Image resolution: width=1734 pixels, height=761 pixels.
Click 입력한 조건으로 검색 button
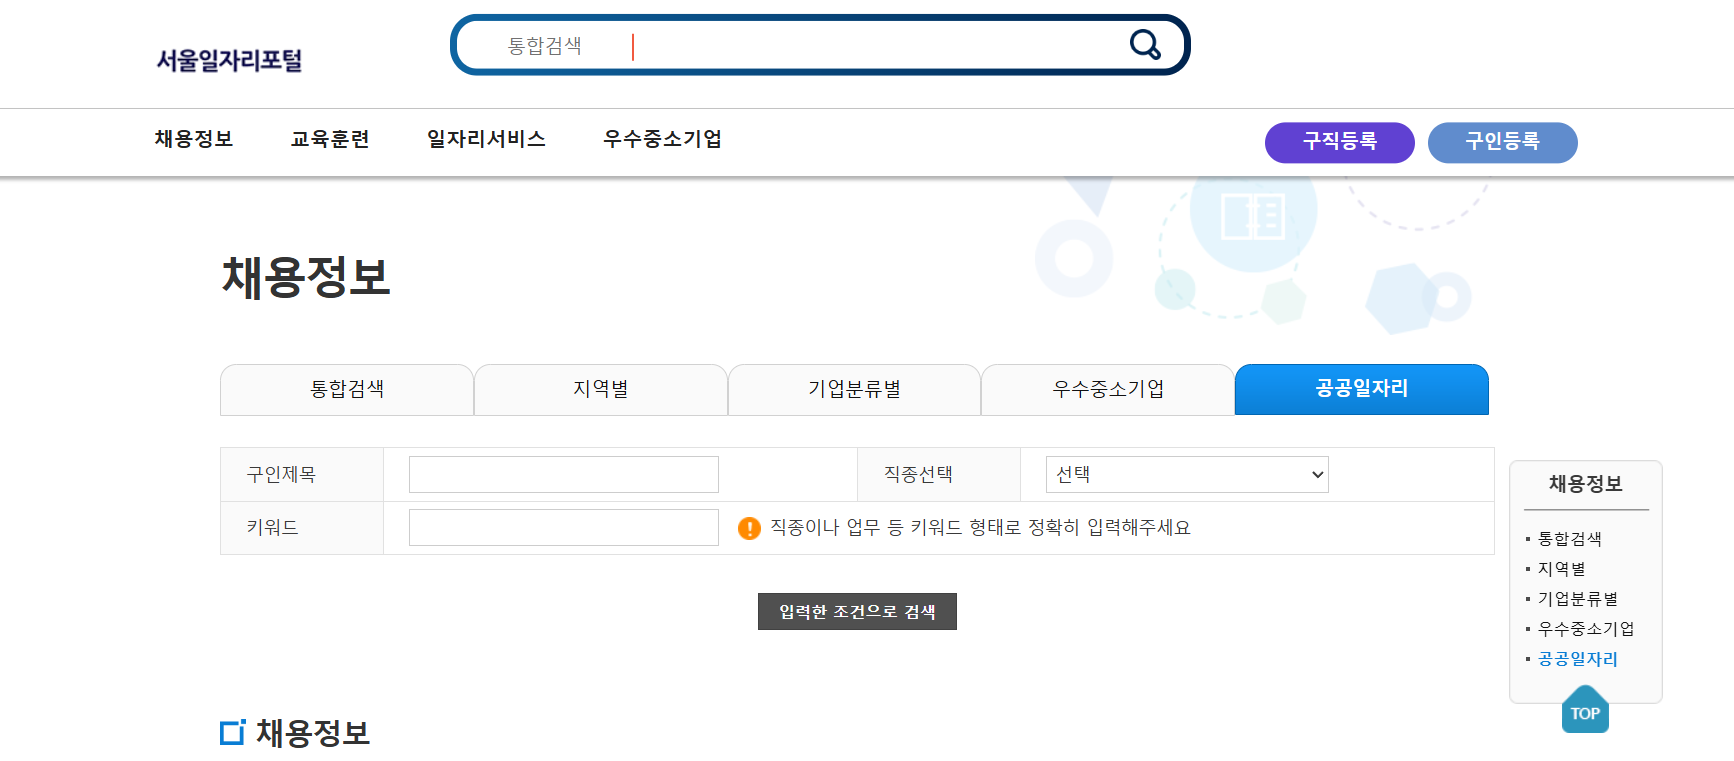857,611
